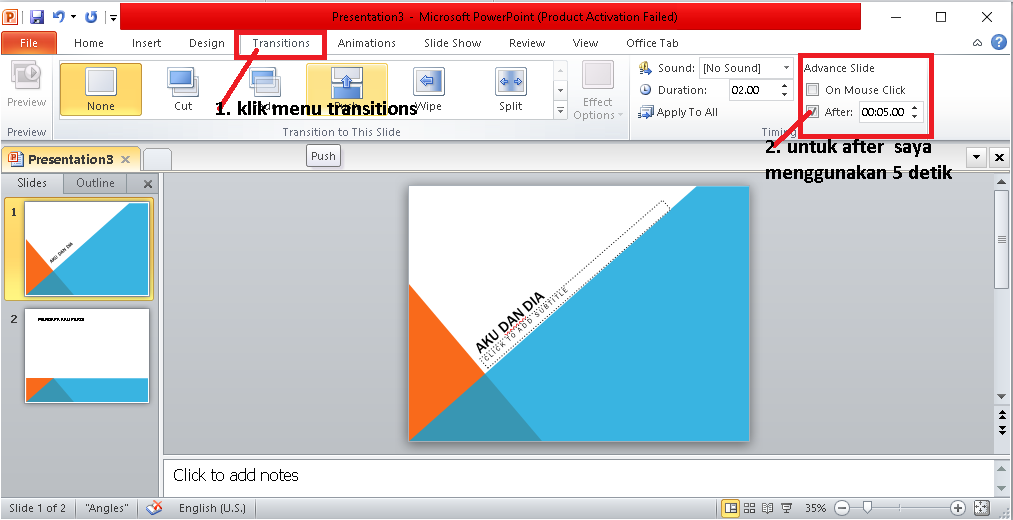Choose the Split transition effect
Viewport: 1013px width, 520px height.
[x=510, y=89]
